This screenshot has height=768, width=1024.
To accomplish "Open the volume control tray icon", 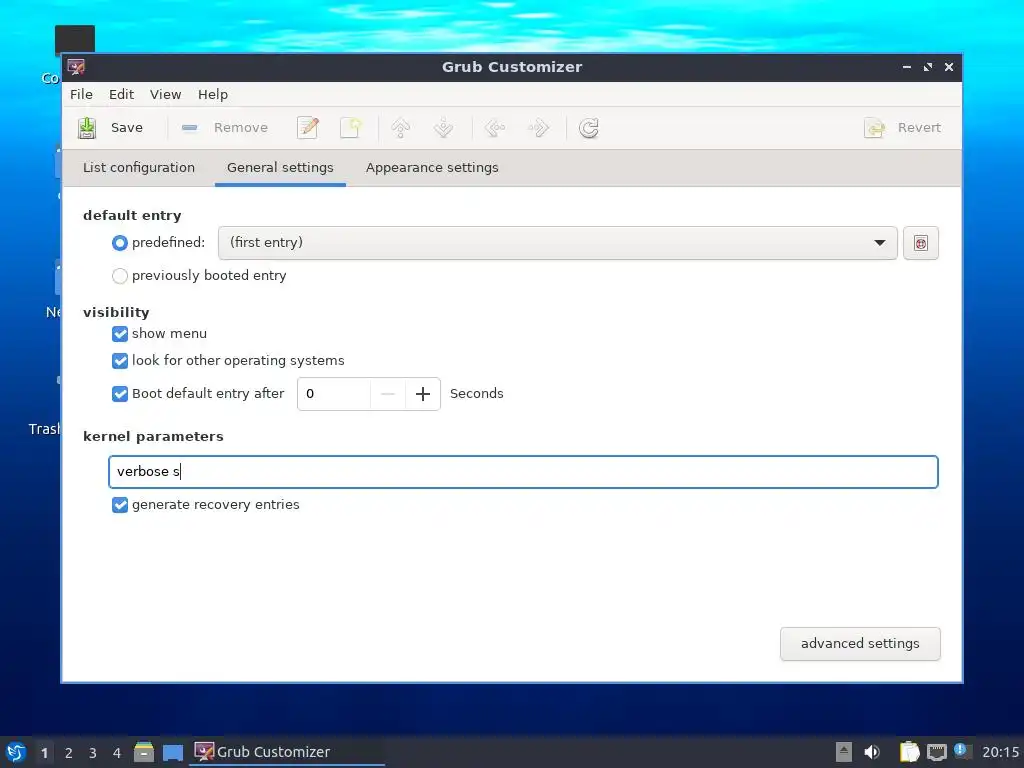I will point(872,752).
